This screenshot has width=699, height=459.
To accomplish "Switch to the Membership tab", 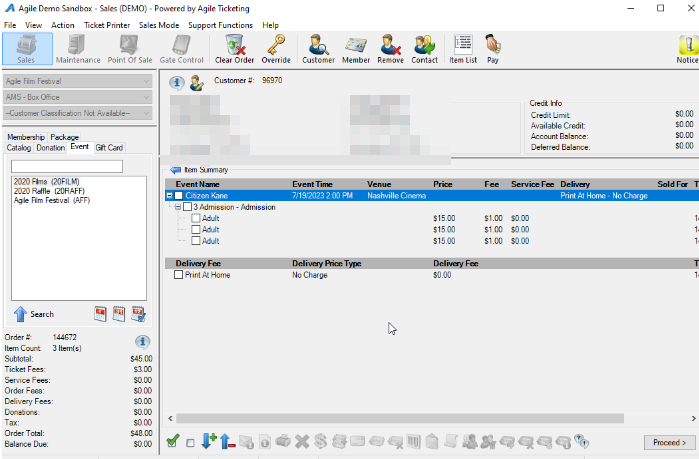I will click(26, 137).
